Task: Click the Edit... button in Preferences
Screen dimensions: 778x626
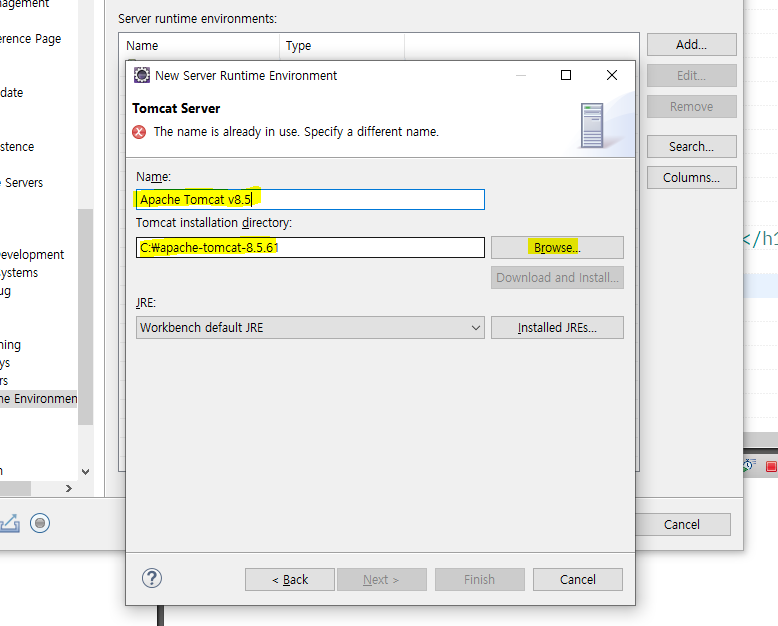Action: pos(692,75)
